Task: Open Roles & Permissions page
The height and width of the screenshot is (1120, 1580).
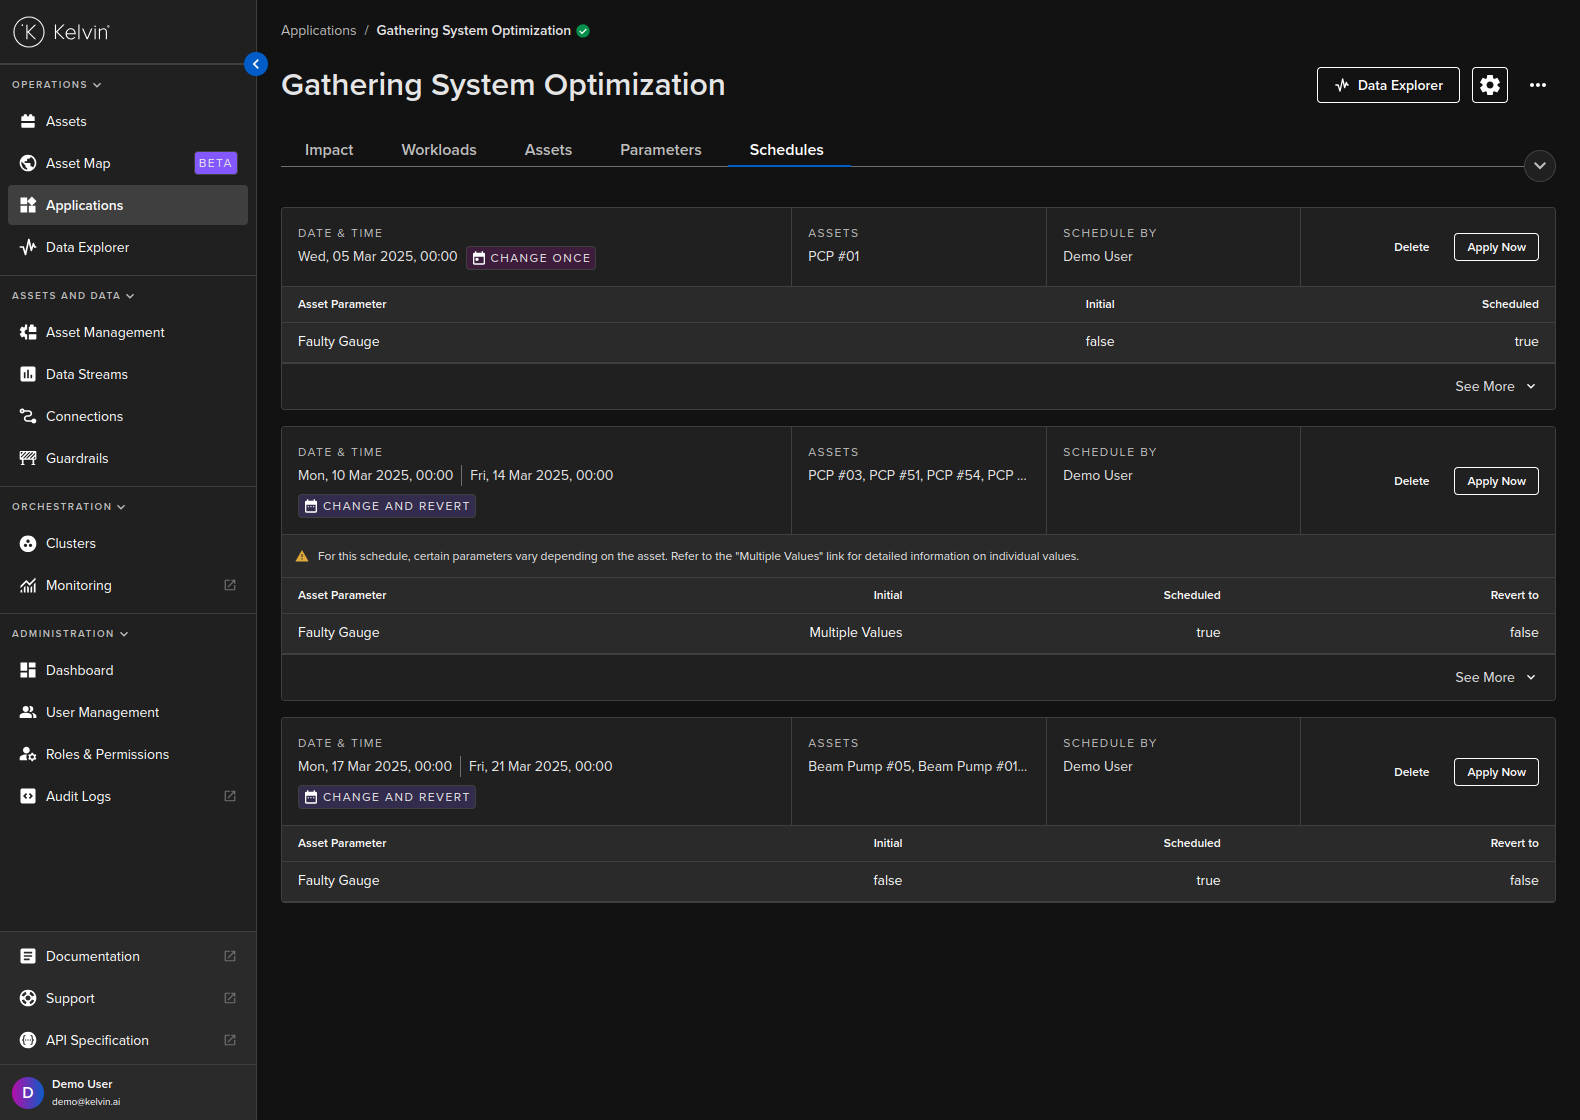Action: pyautogui.click(x=107, y=754)
